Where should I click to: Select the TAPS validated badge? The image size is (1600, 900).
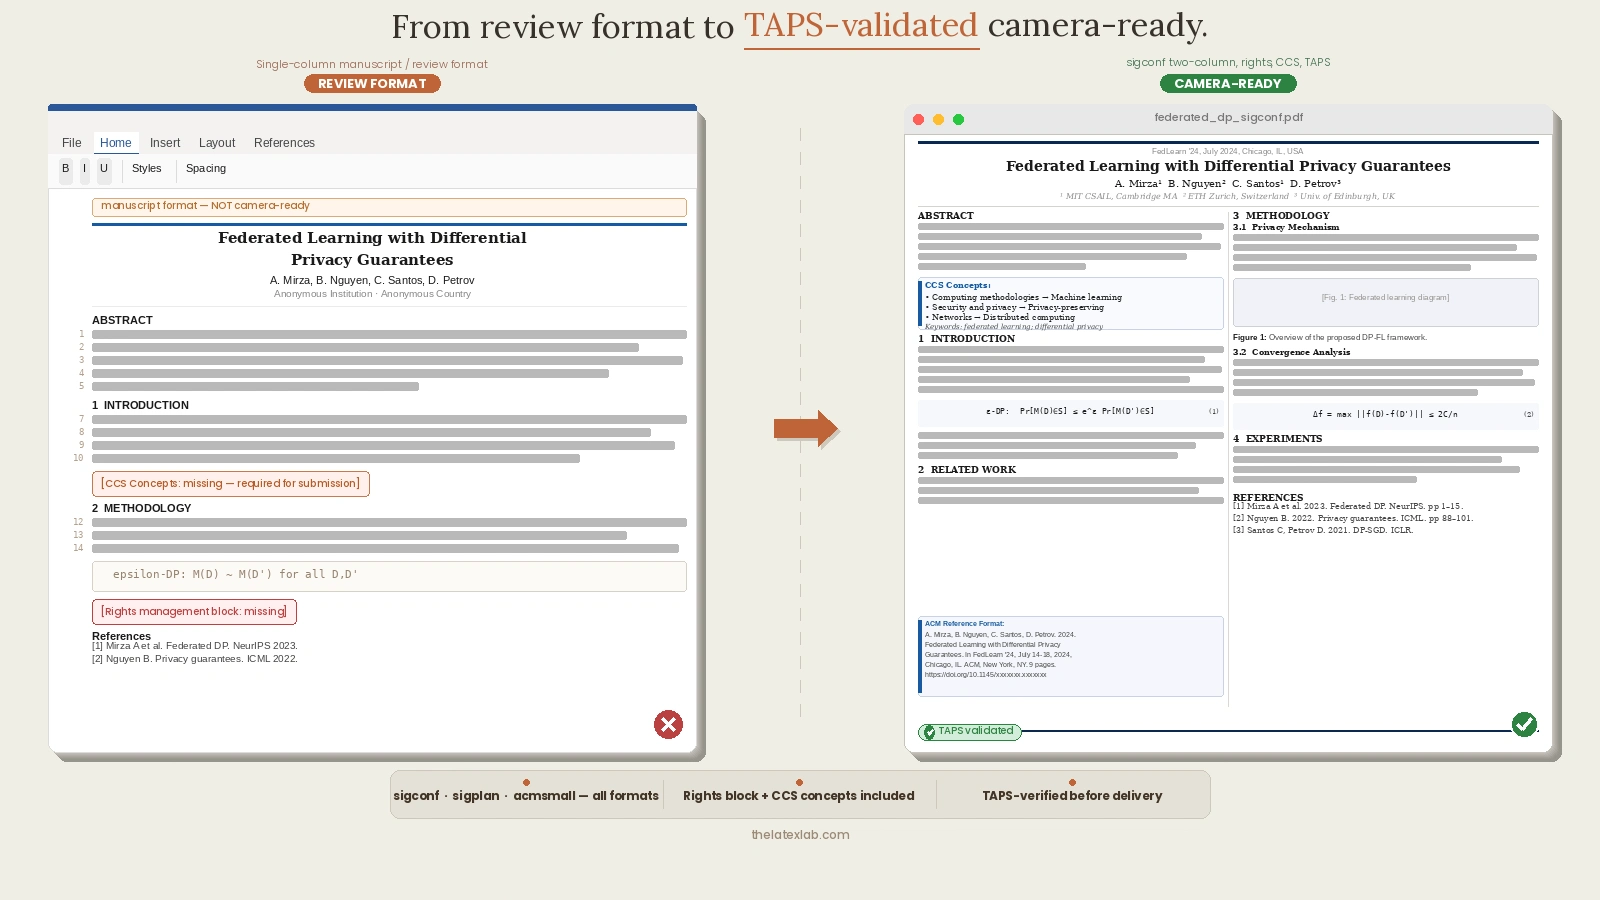pos(969,731)
